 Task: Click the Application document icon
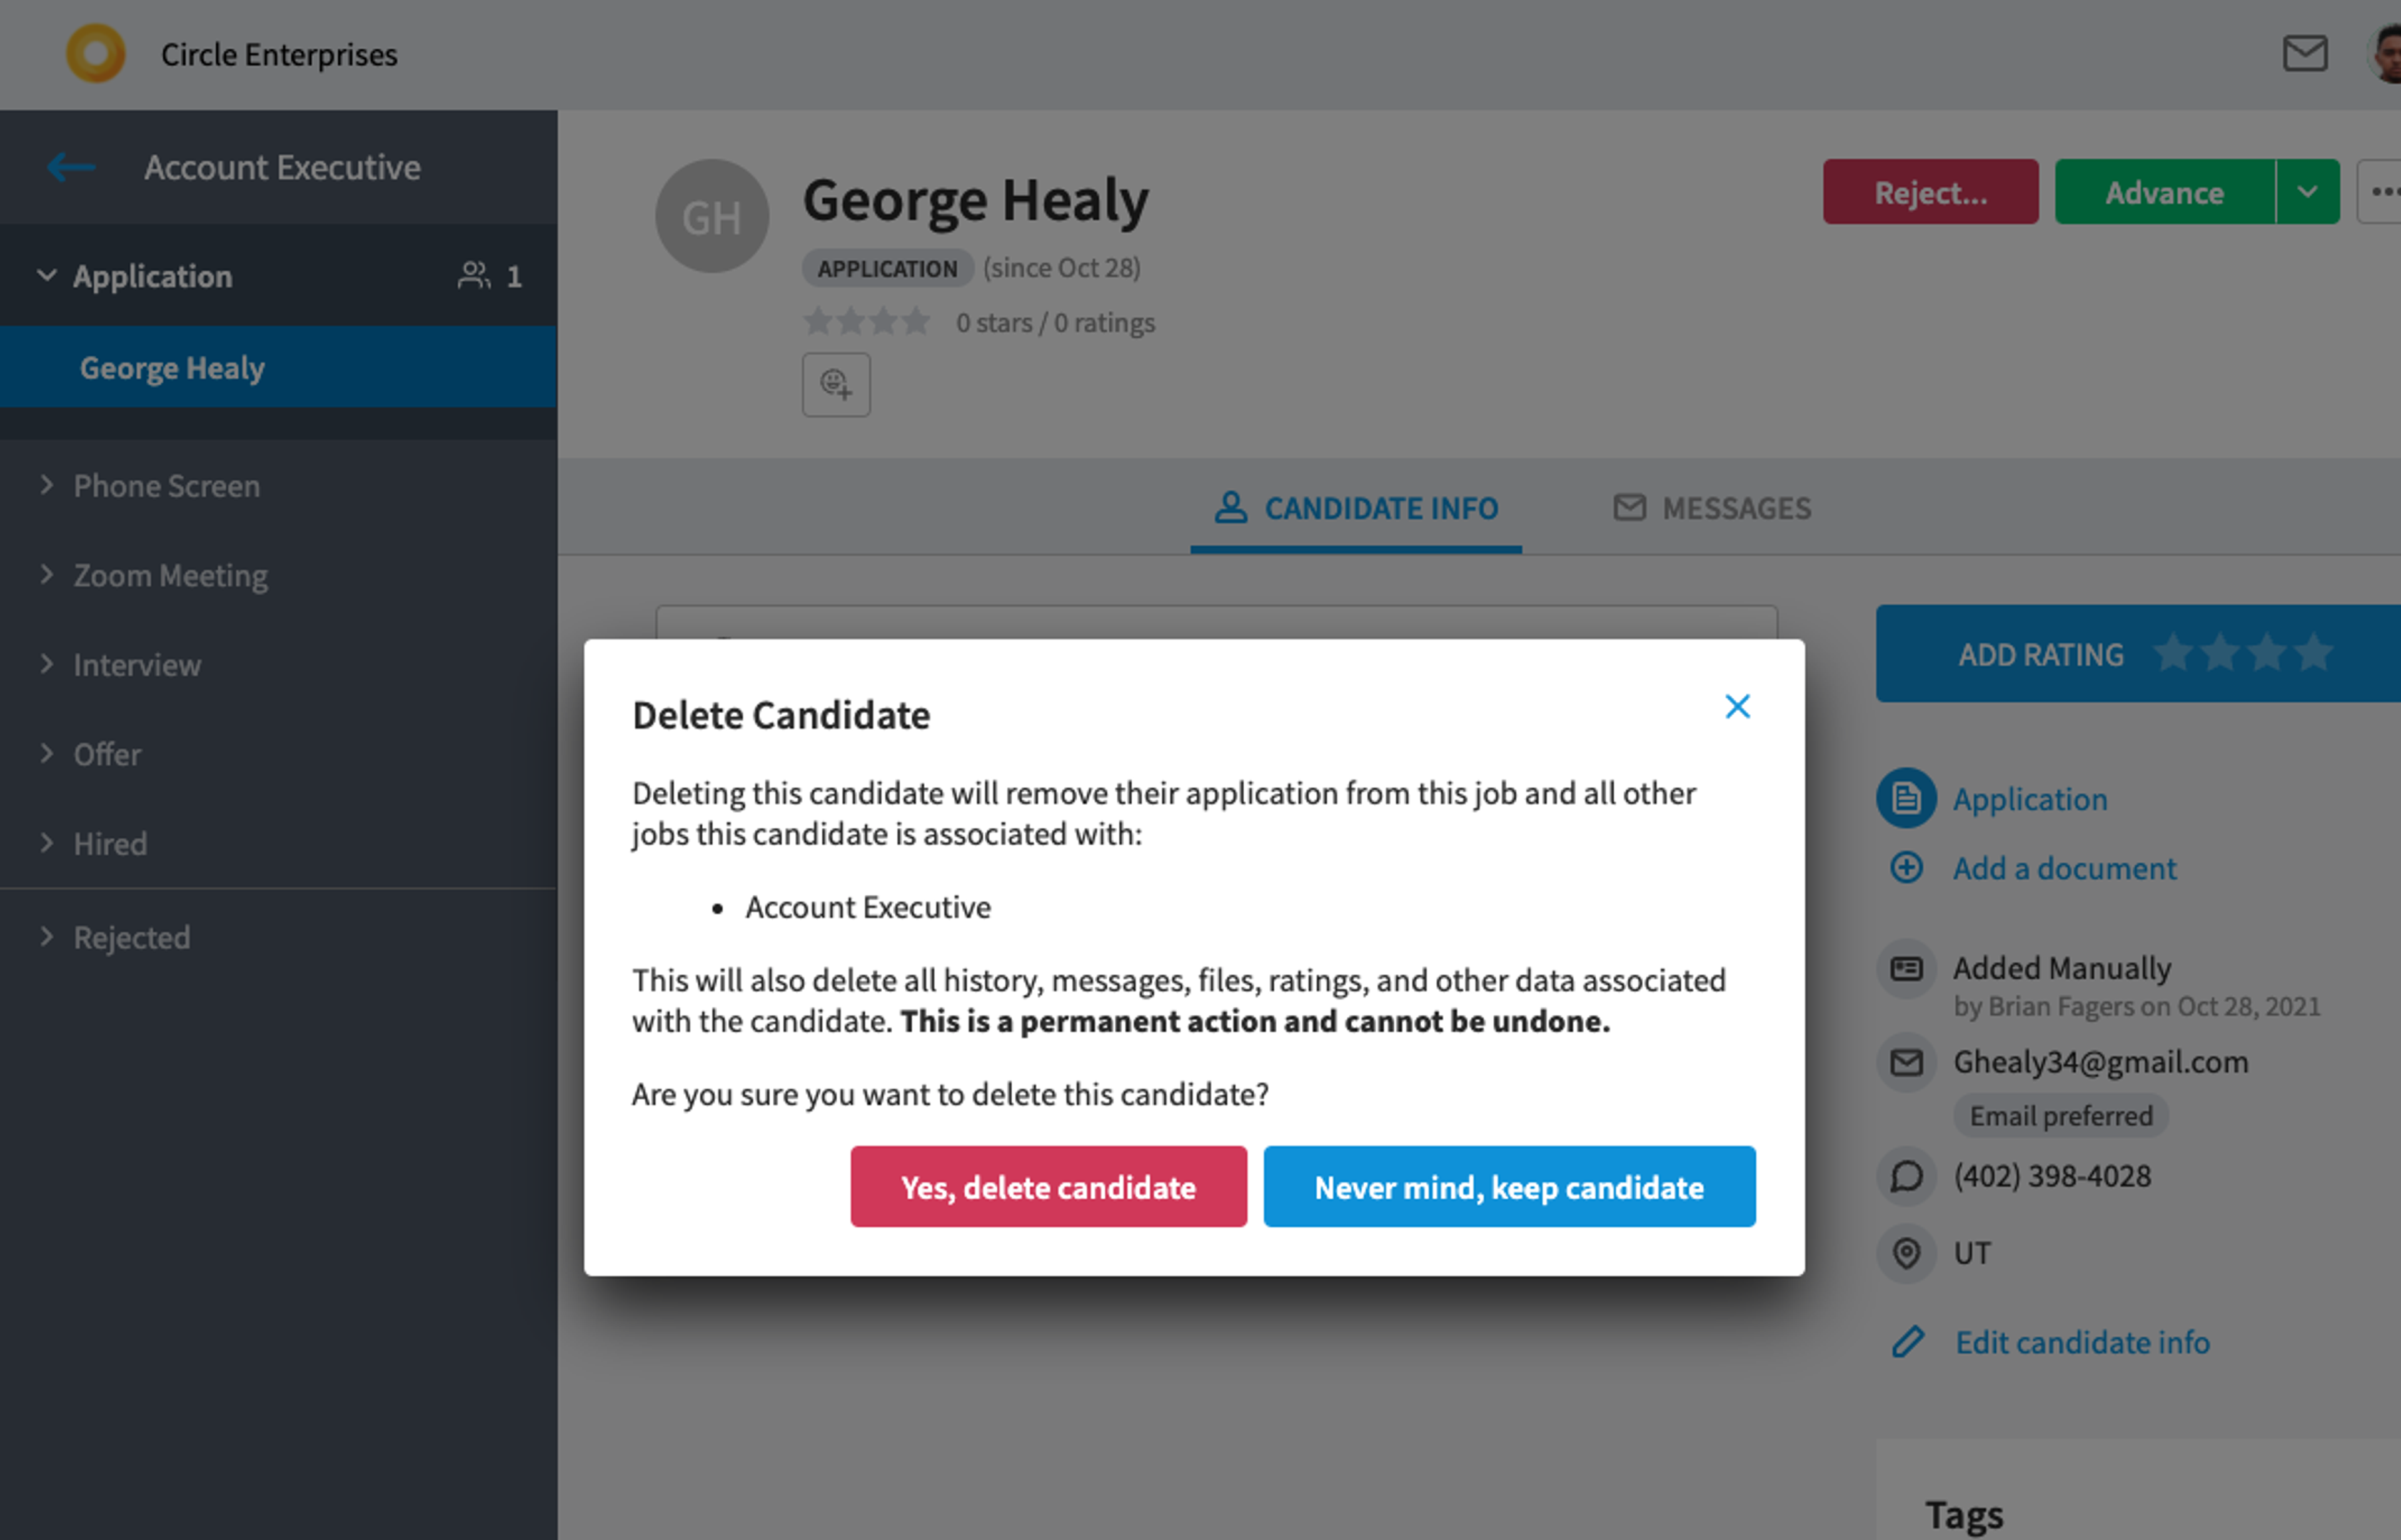[1906, 798]
